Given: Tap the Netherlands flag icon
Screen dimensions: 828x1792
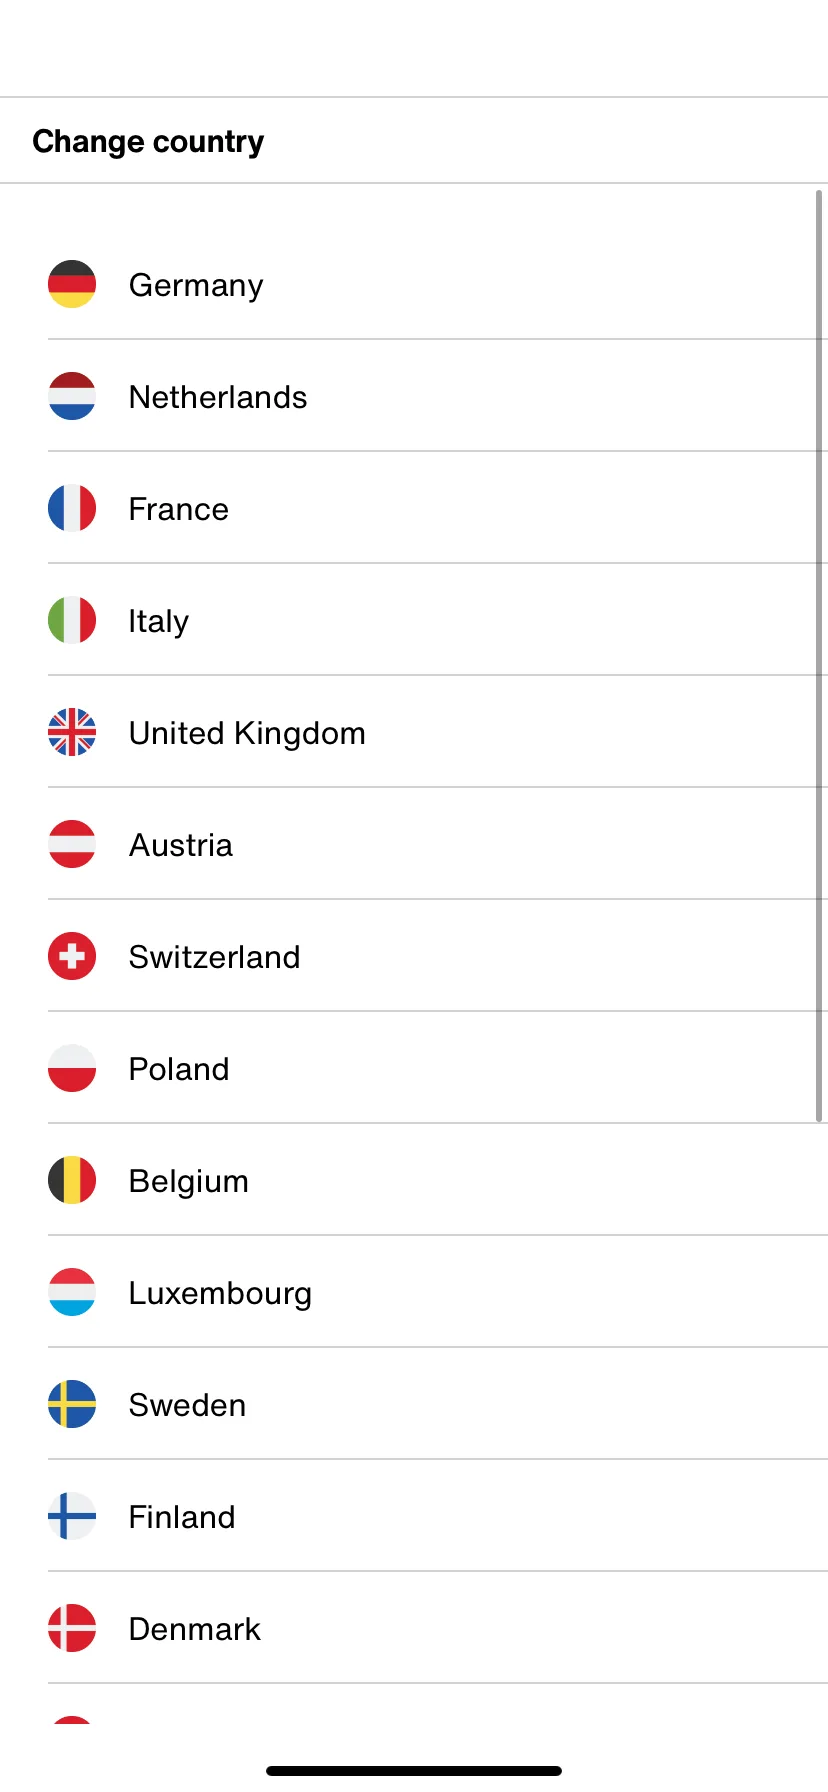Looking at the screenshot, I should coord(72,396).
